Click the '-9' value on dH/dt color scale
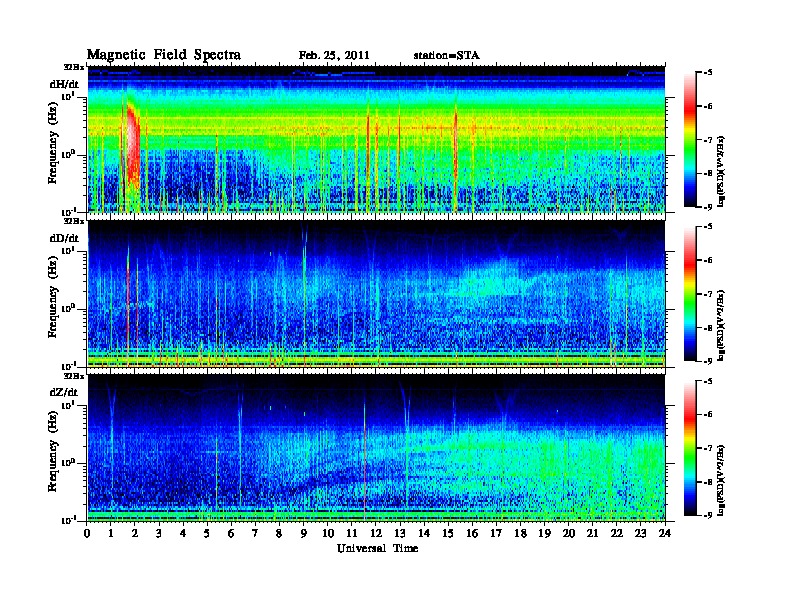The image size is (792, 612). tap(708, 207)
